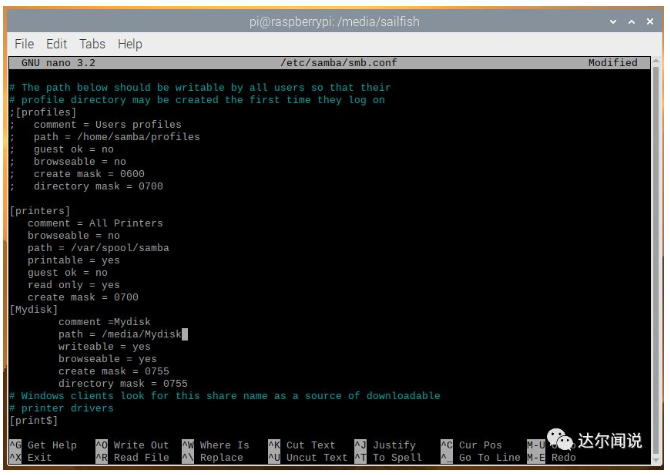
Task: Click the Cut Text shortcut label
Action: click(310, 445)
